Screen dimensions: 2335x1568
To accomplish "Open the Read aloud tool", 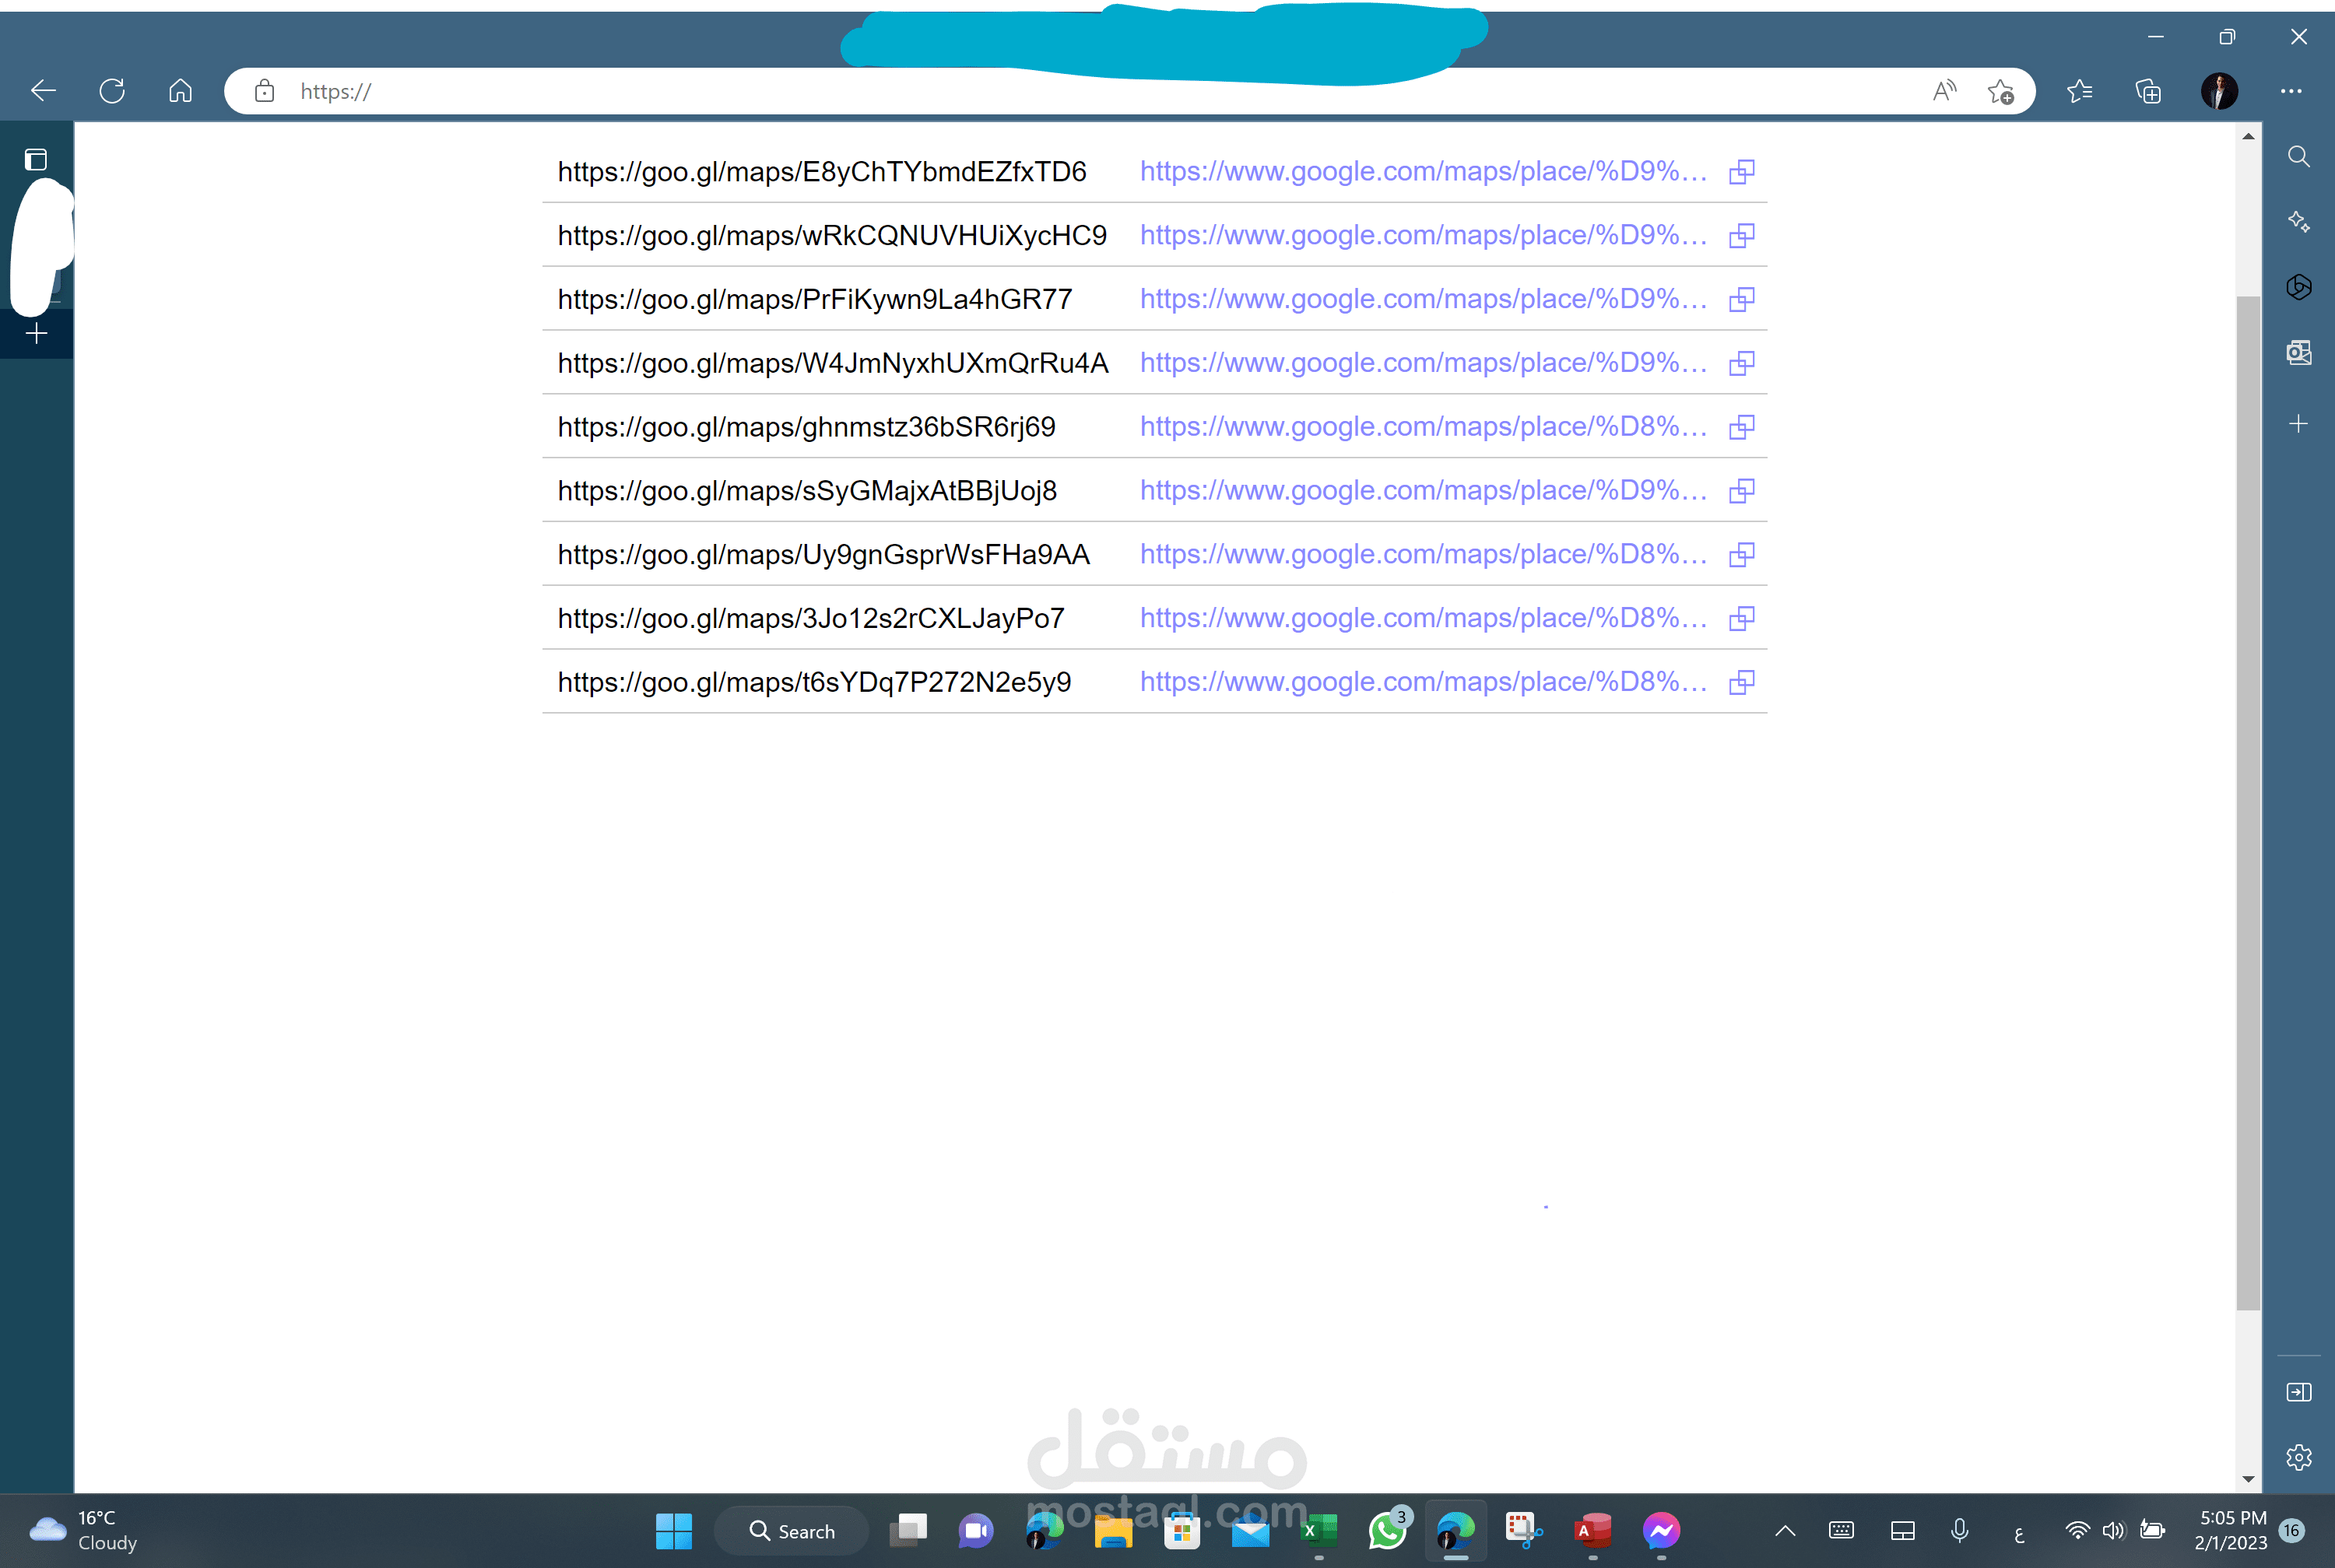I will point(1944,91).
